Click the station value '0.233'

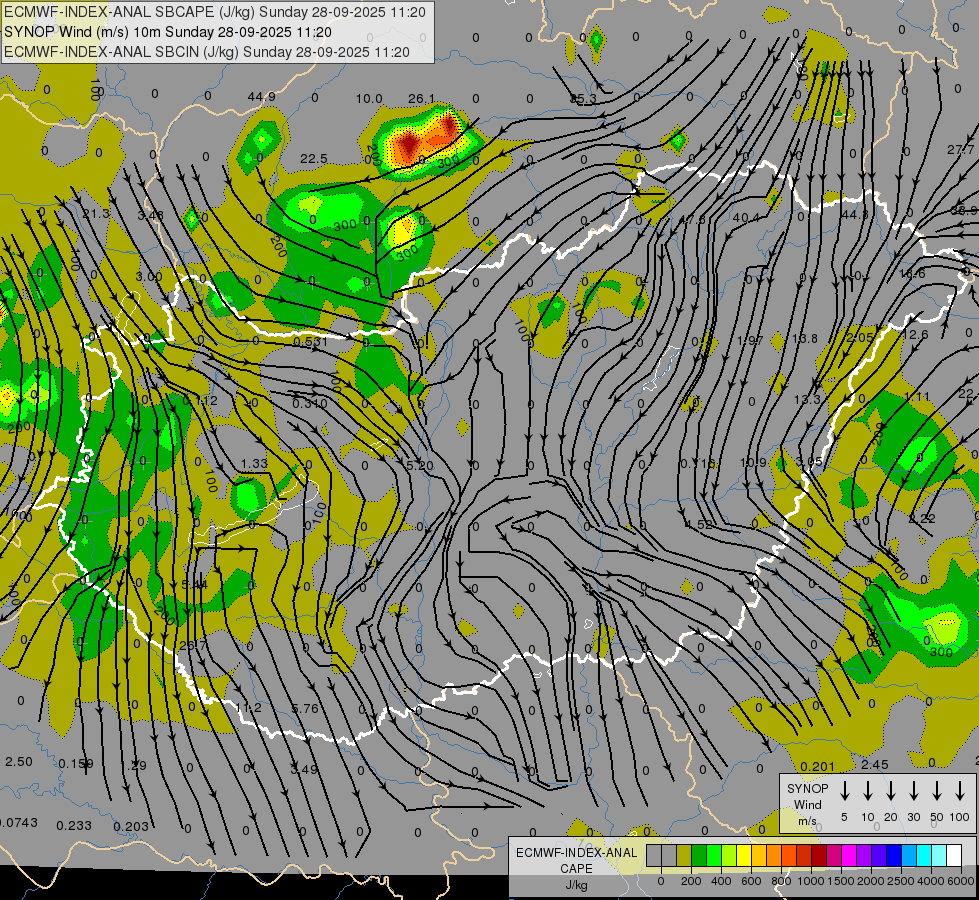[74, 825]
